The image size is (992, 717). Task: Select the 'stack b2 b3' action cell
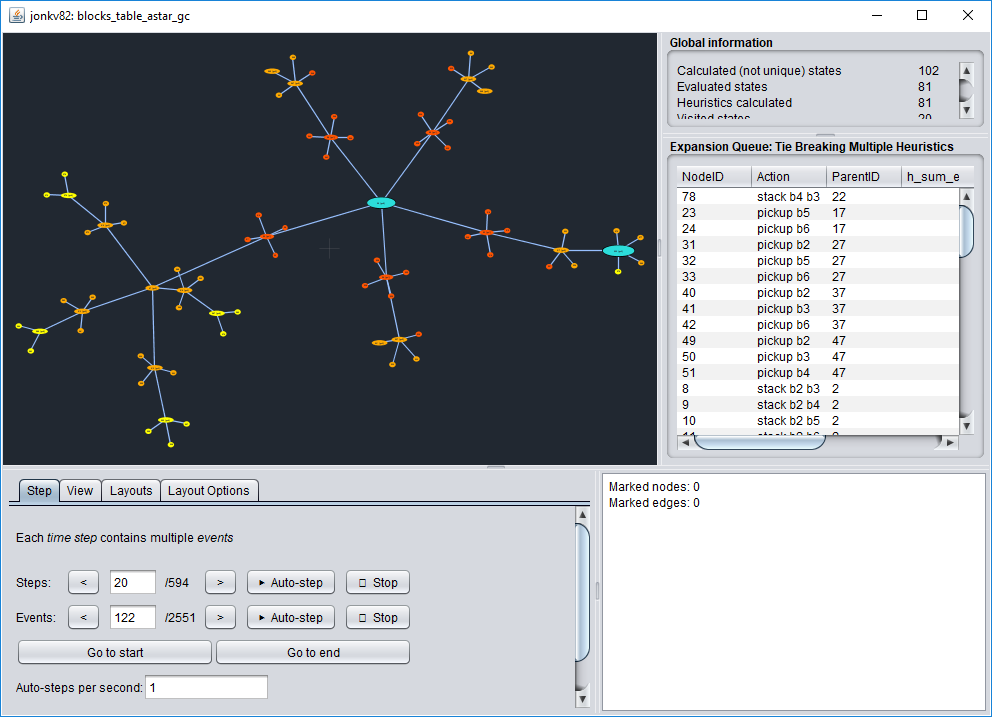click(788, 389)
